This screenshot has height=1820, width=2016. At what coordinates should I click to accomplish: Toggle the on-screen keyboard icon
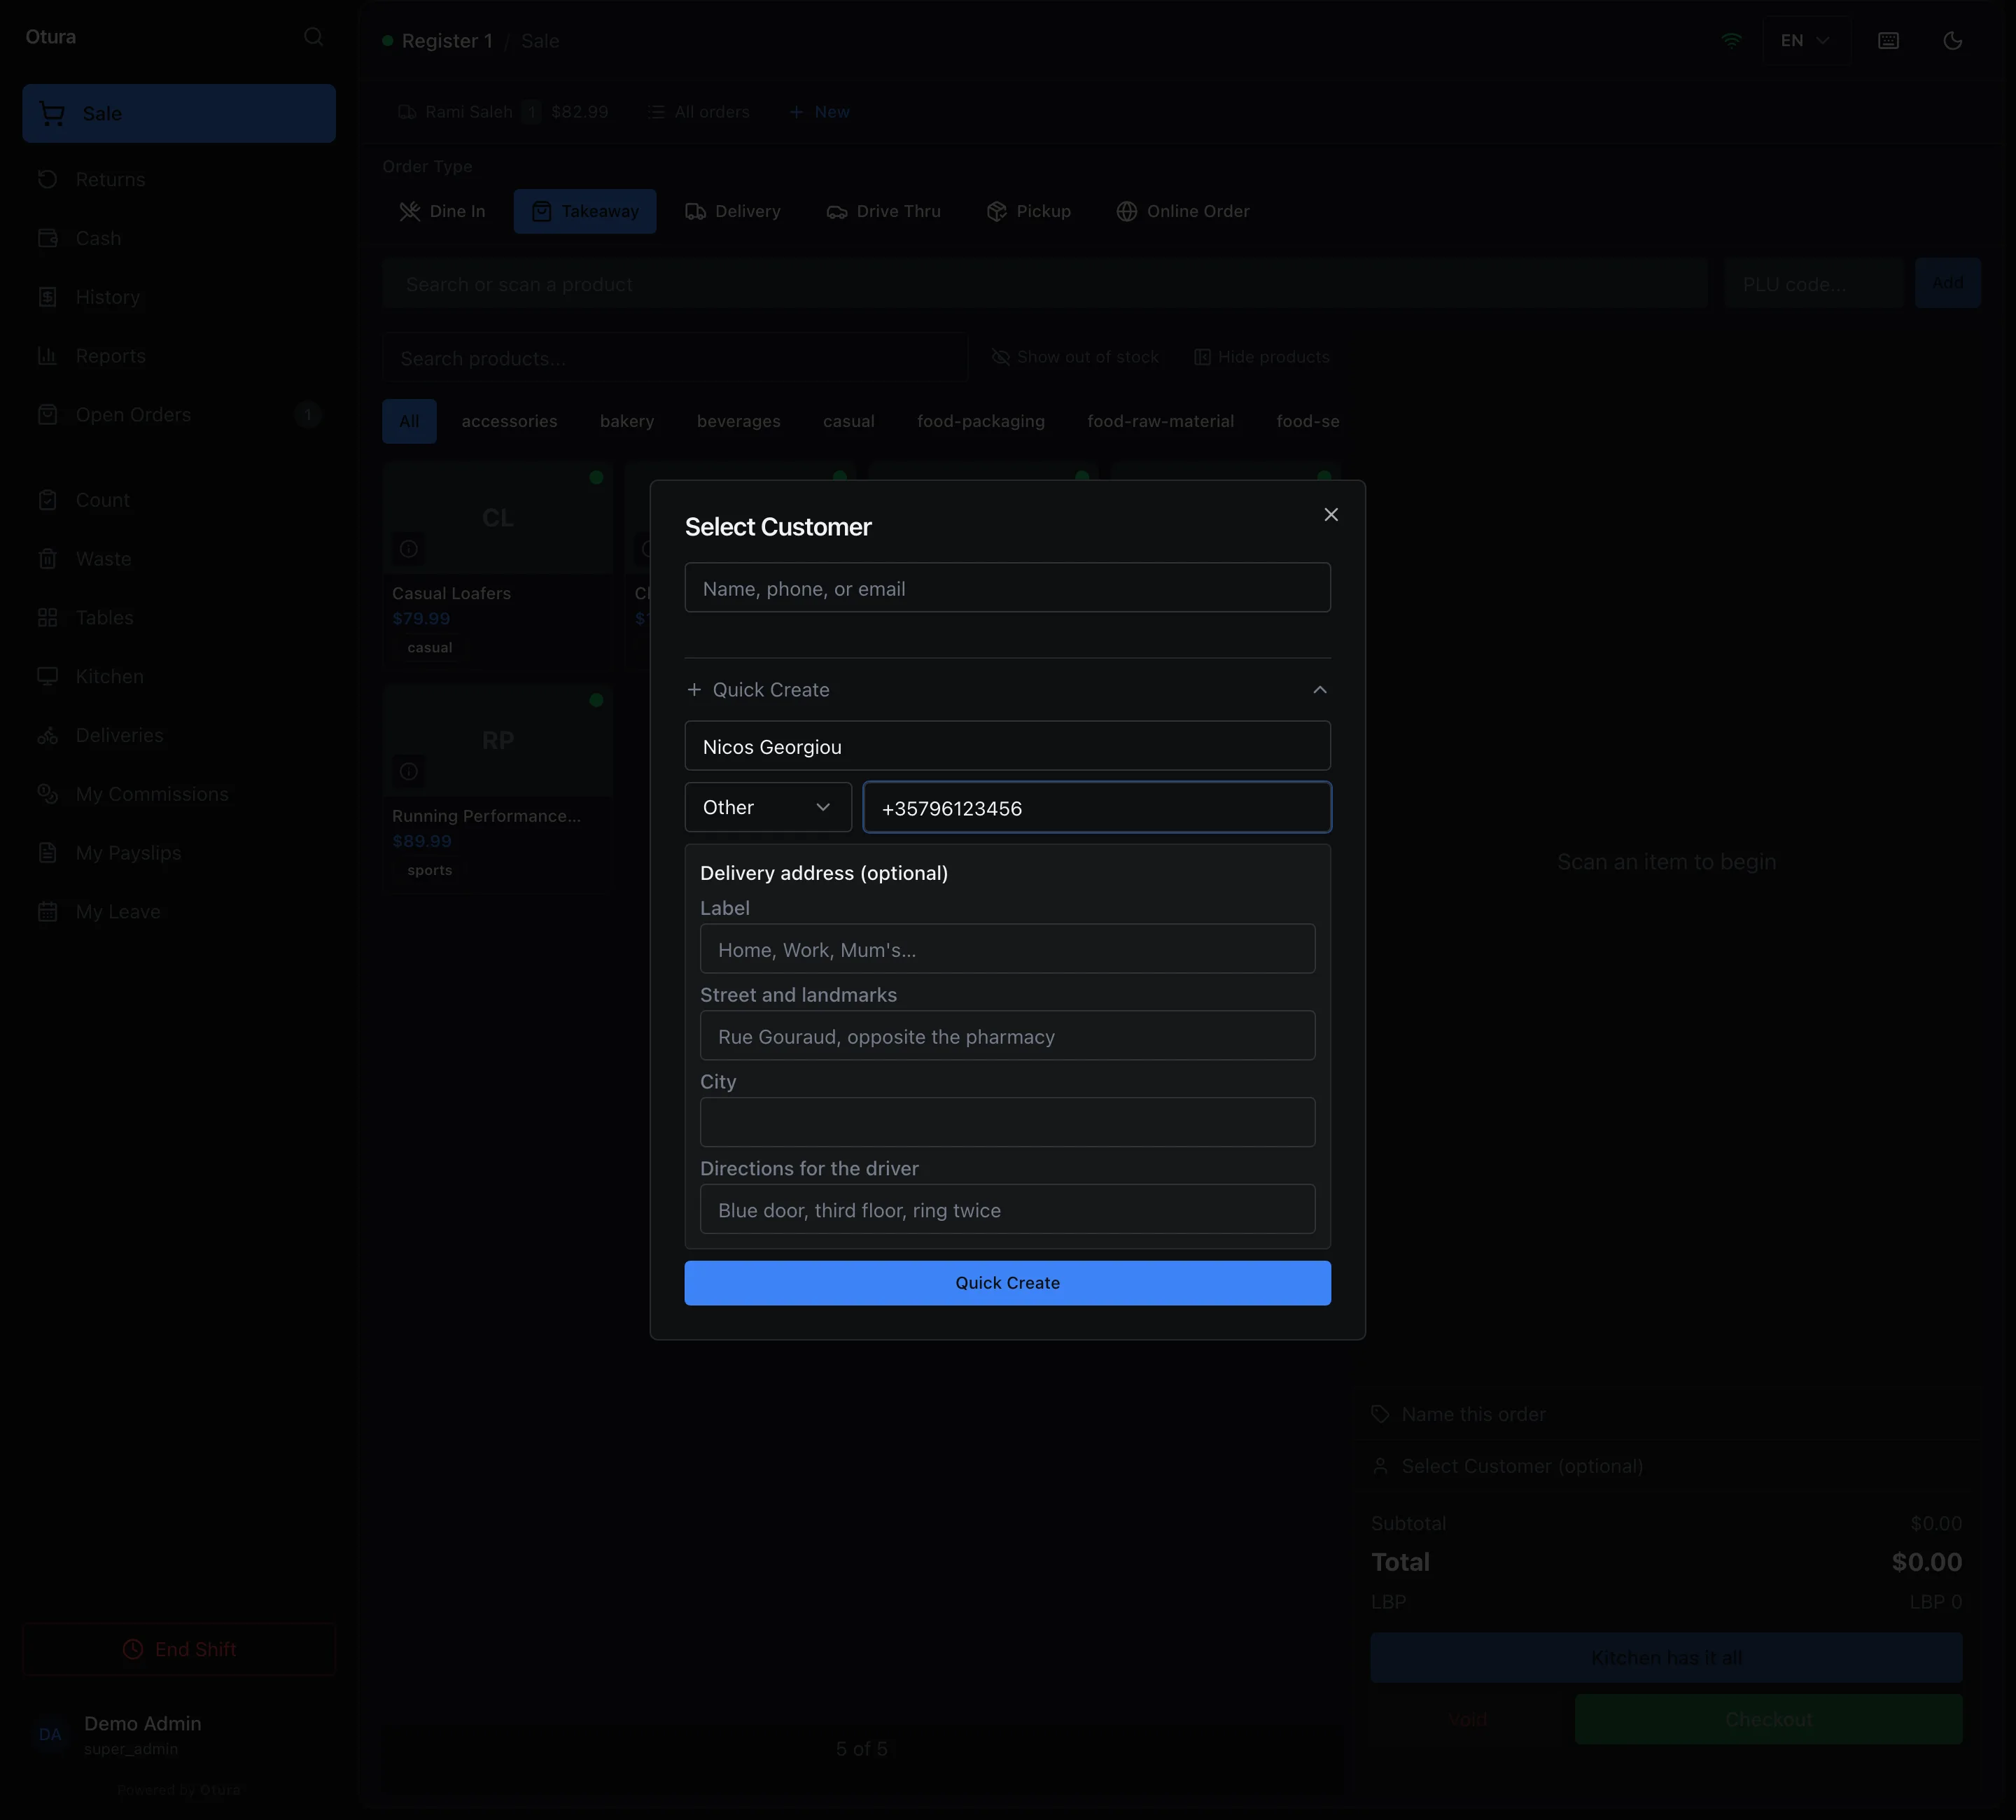pyautogui.click(x=1888, y=41)
